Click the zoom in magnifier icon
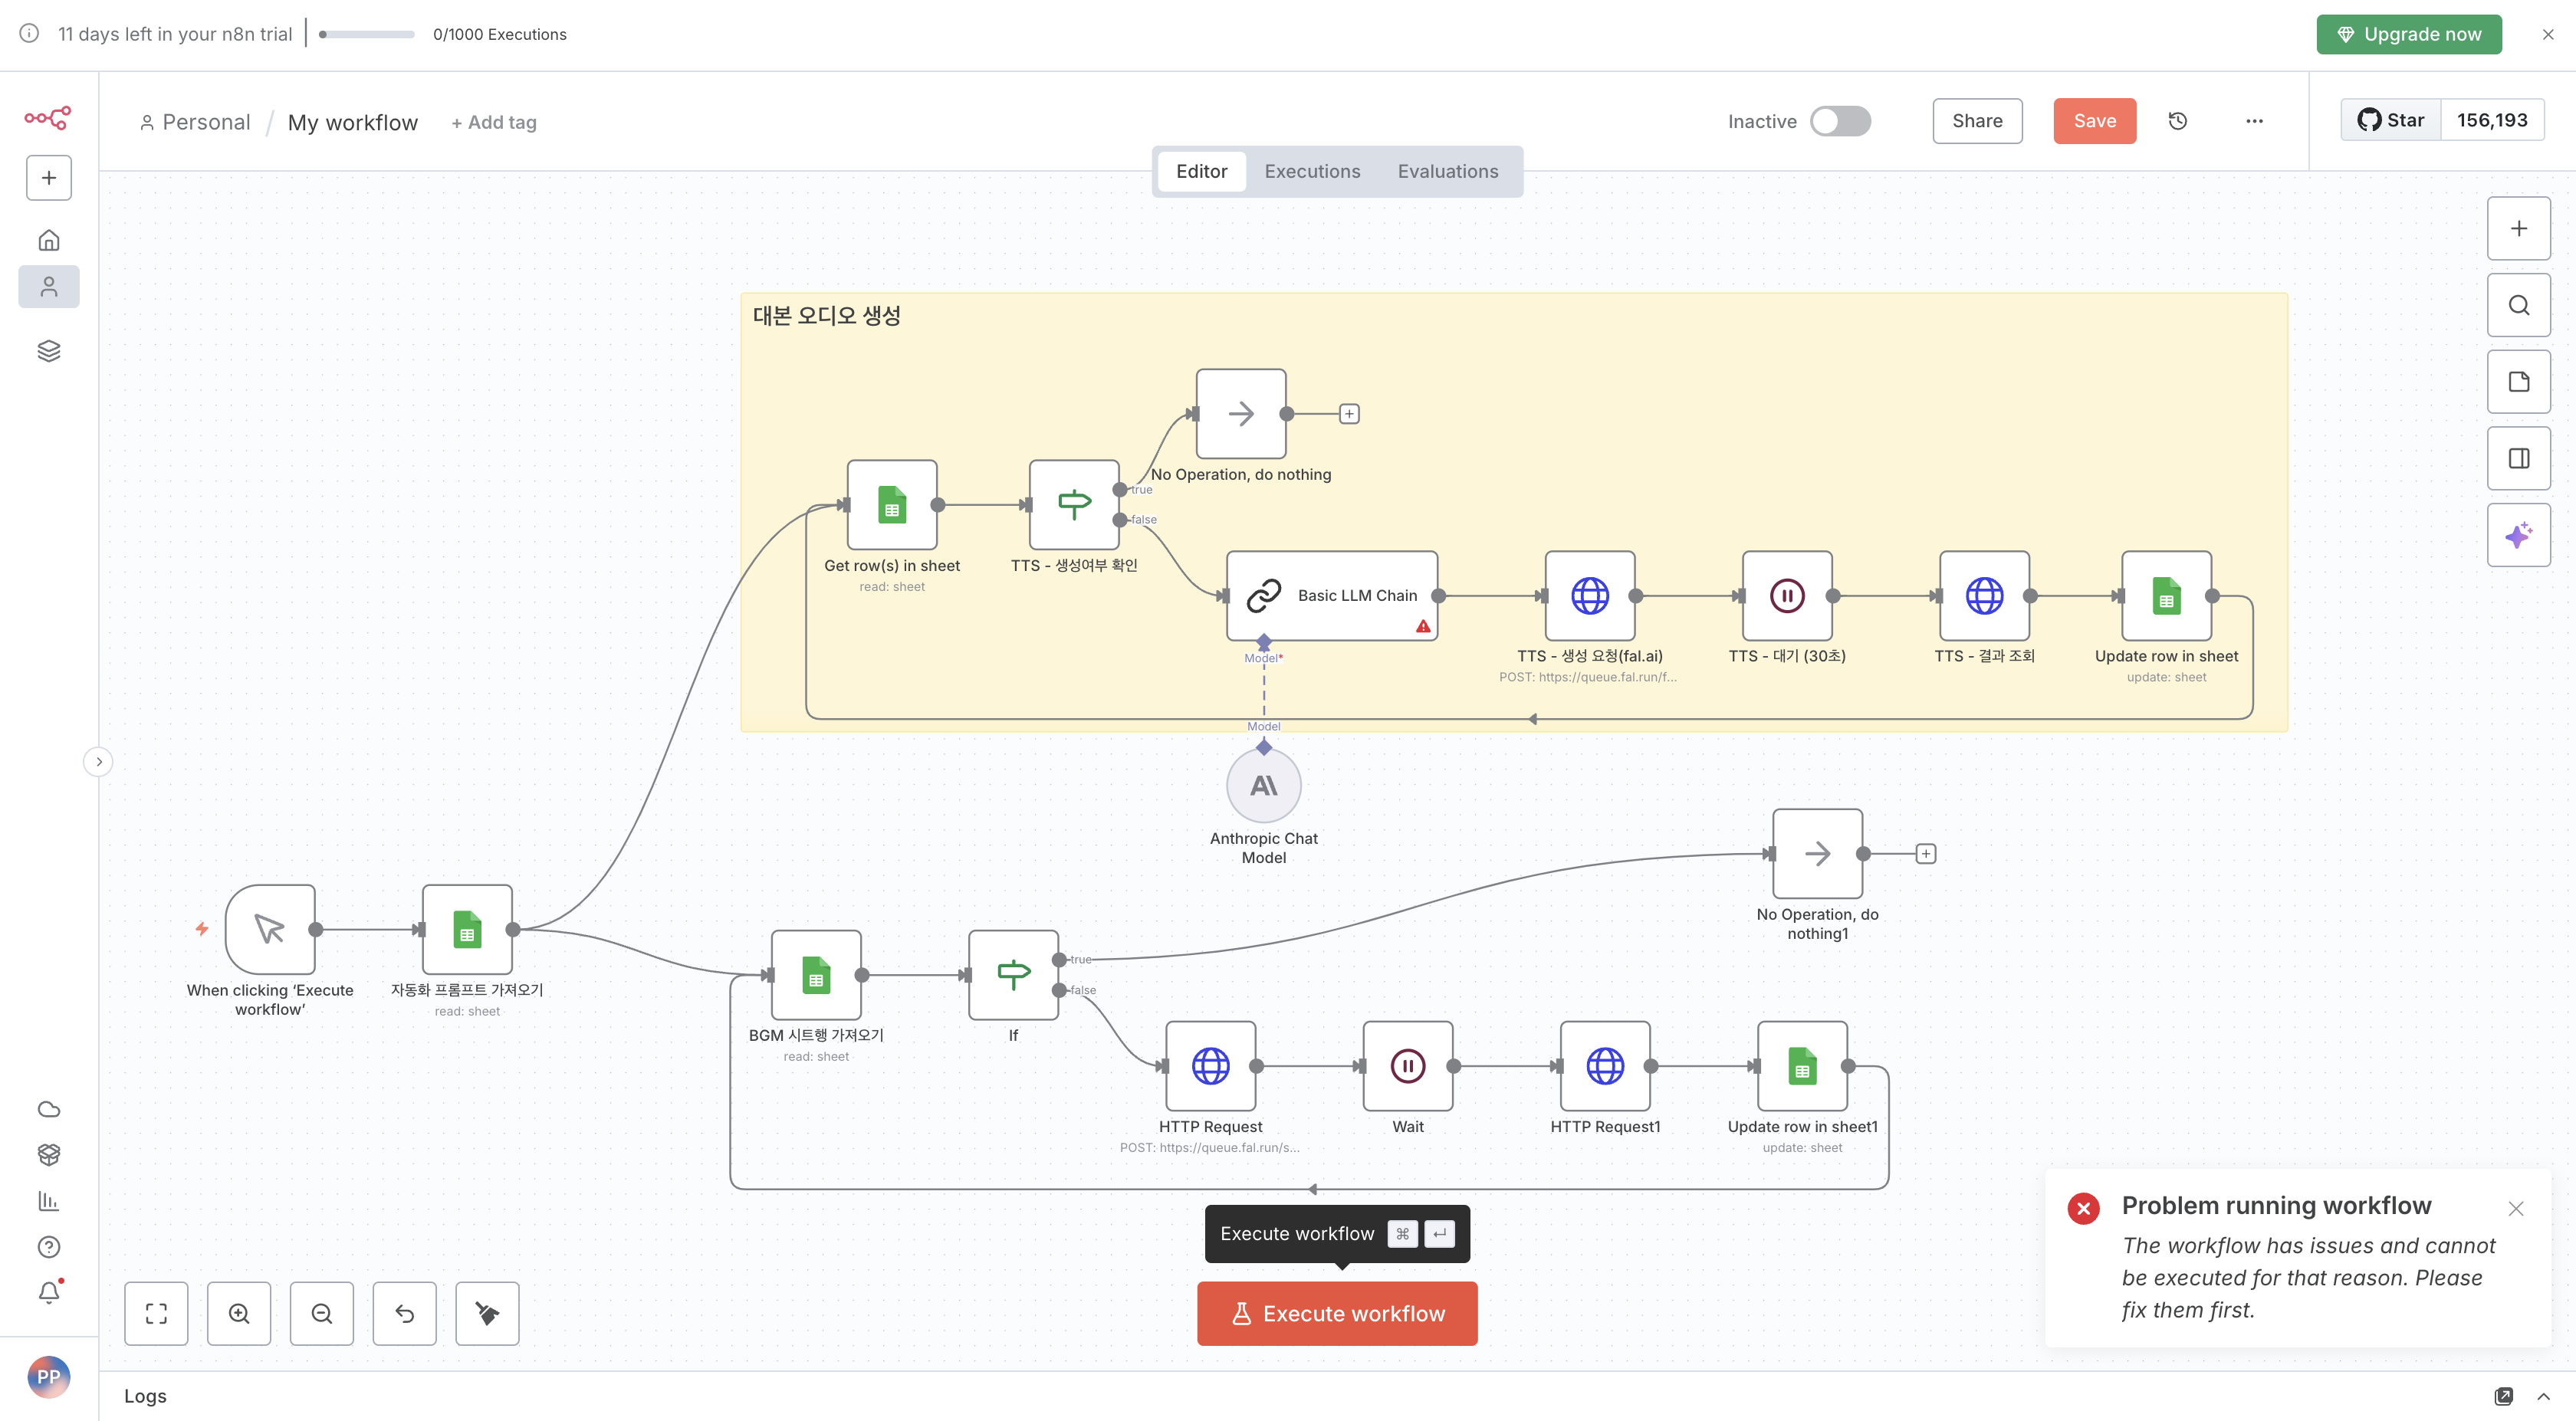This screenshot has width=2576, height=1421. [239, 1313]
